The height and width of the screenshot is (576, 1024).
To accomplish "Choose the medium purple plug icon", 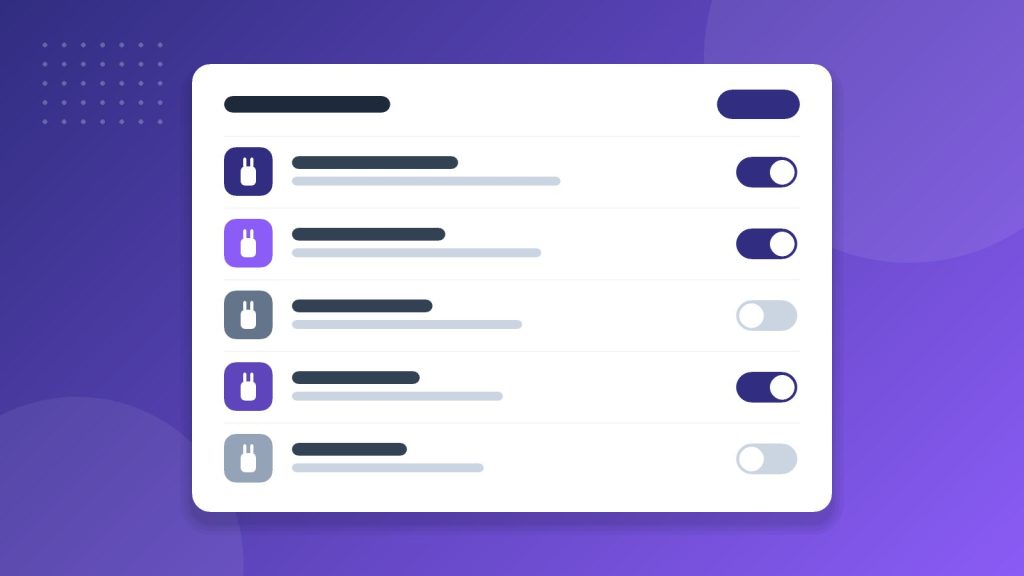I will click(248, 387).
